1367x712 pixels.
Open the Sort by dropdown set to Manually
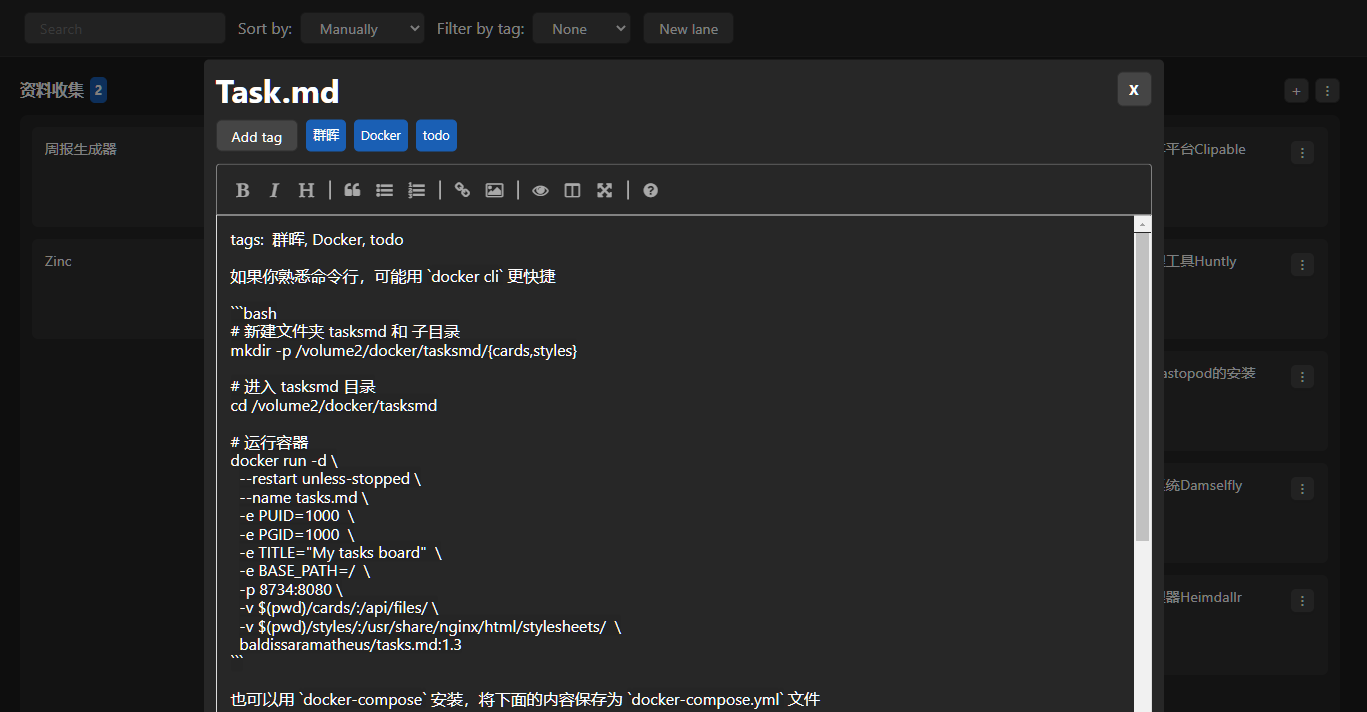coord(362,28)
